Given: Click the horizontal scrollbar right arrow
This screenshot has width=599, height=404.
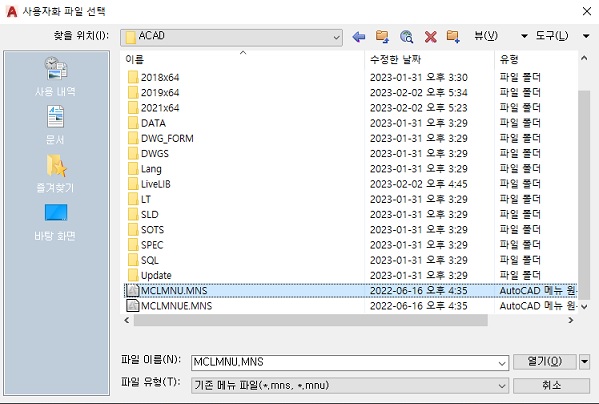Looking at the screenshot, I should click(x=571, y=320).
